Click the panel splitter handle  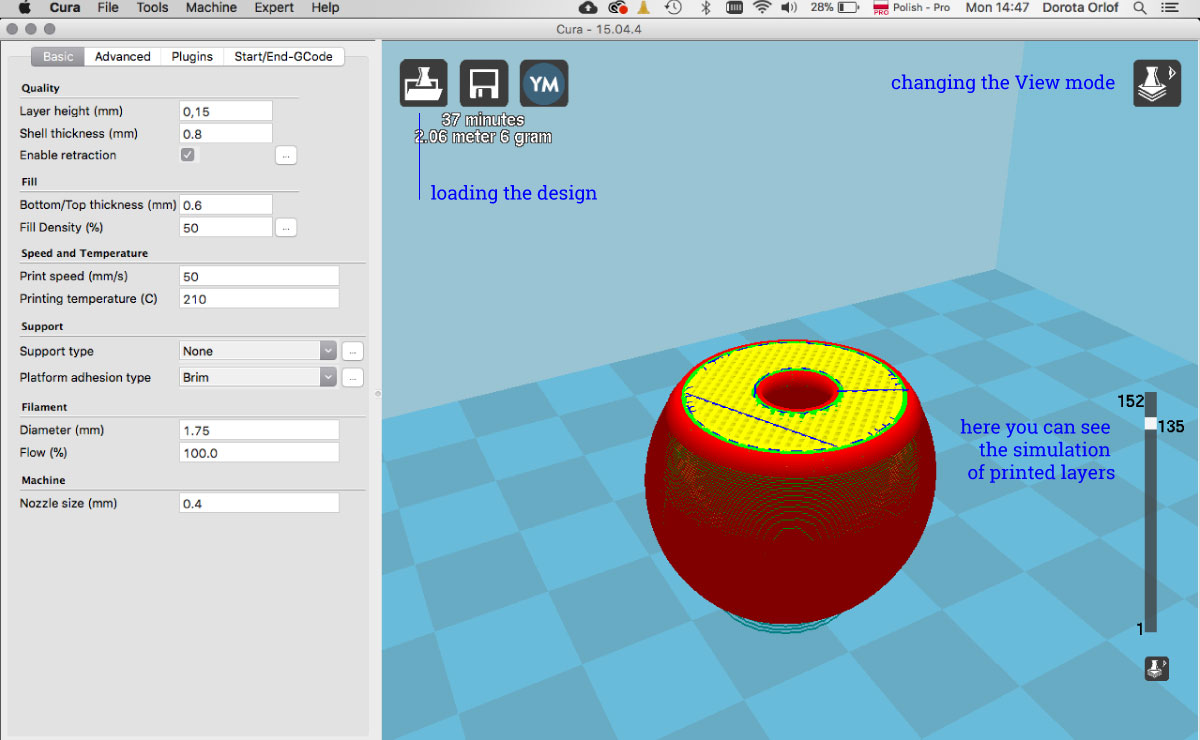[377, 393]
